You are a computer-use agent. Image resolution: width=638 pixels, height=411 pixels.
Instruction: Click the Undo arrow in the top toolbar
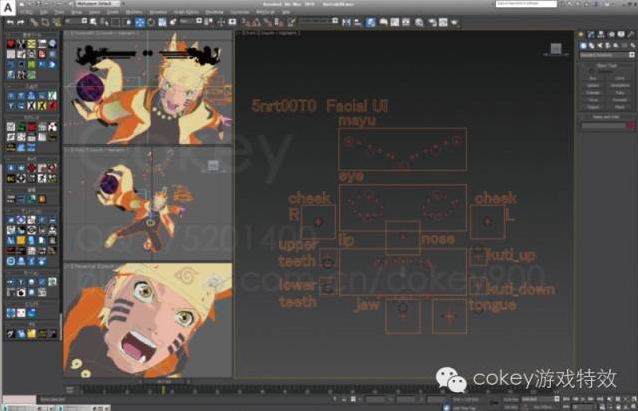tap(9, 21)
